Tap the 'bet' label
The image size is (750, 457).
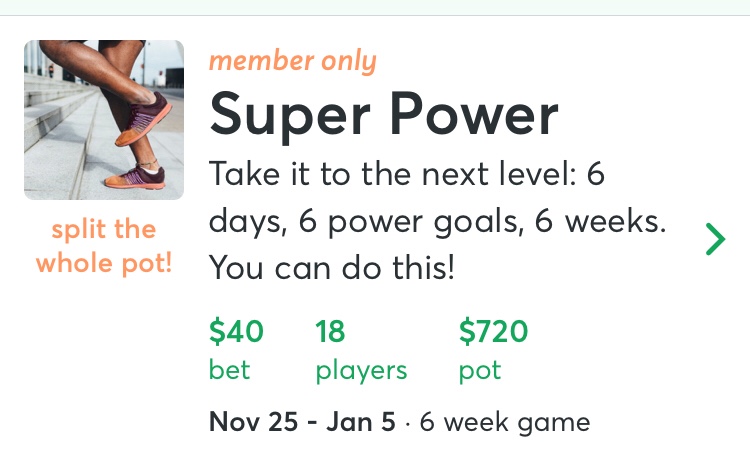tap(229, 370)
